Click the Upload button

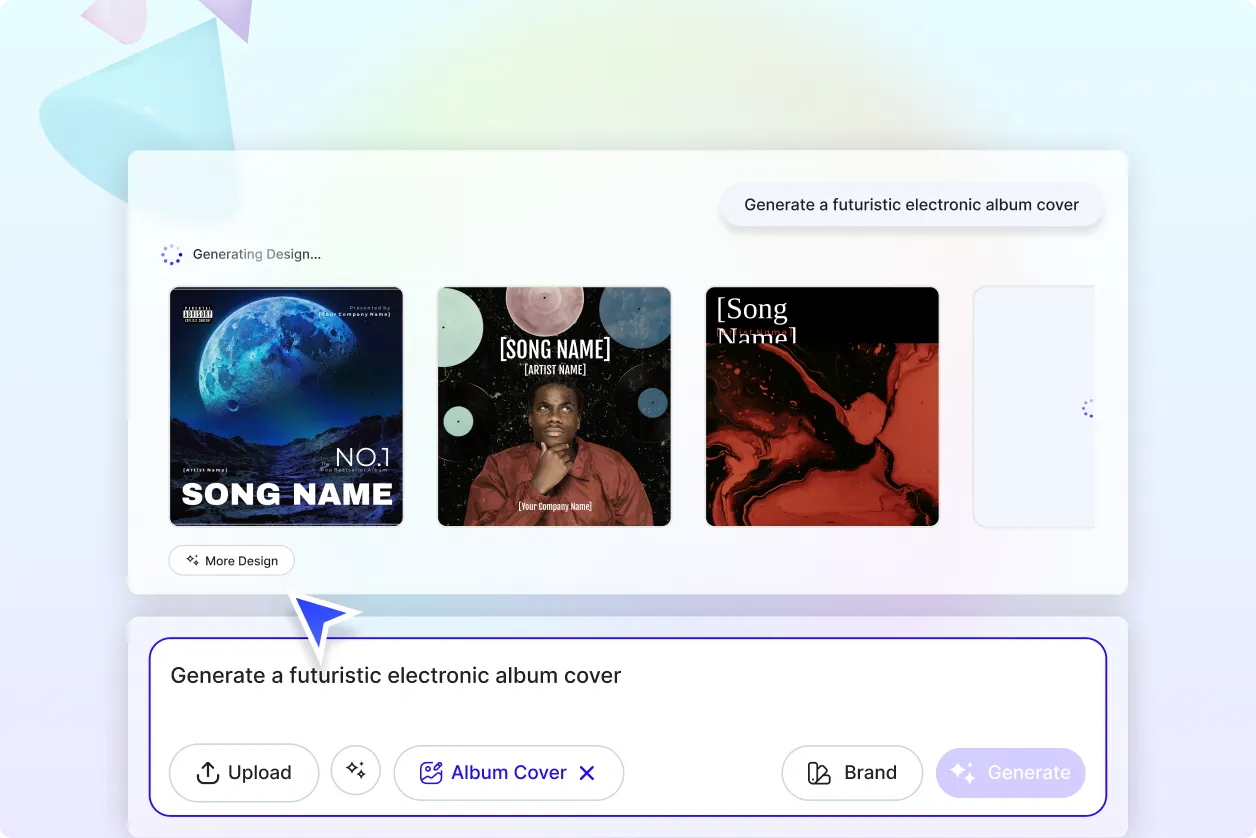244,773
